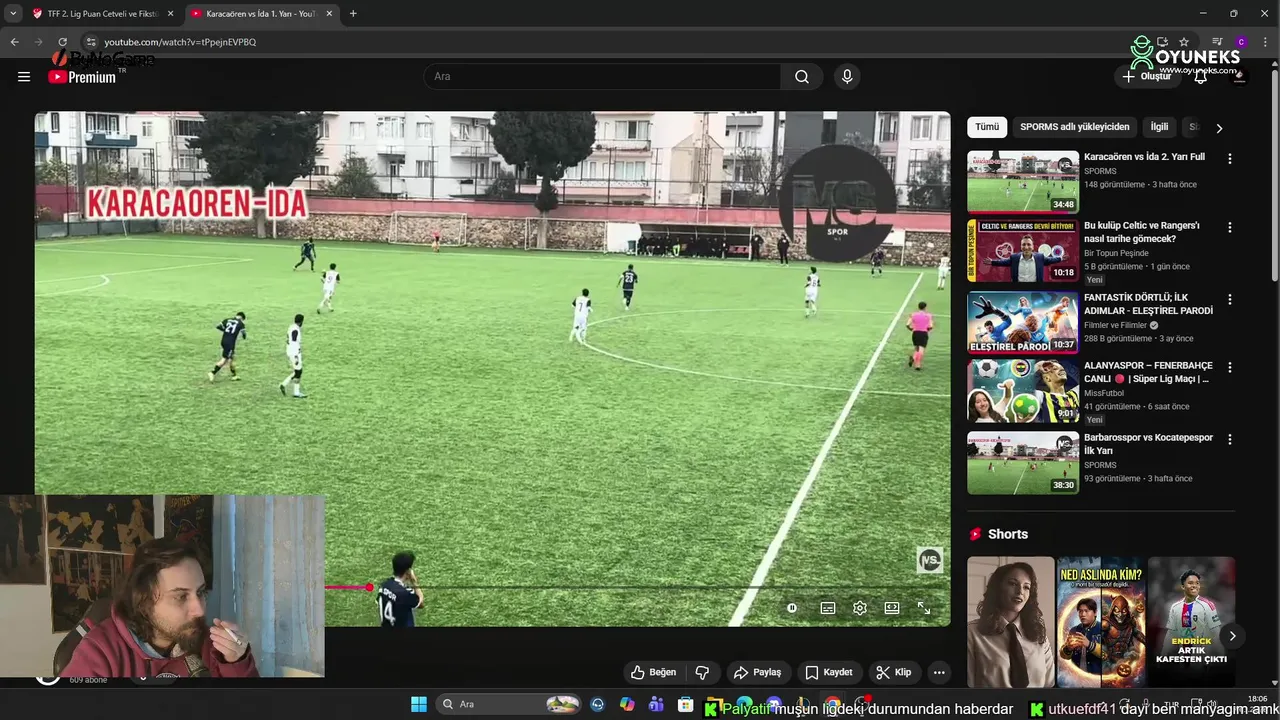Click the Windows taskbar Ara search box

pos(510,704)
